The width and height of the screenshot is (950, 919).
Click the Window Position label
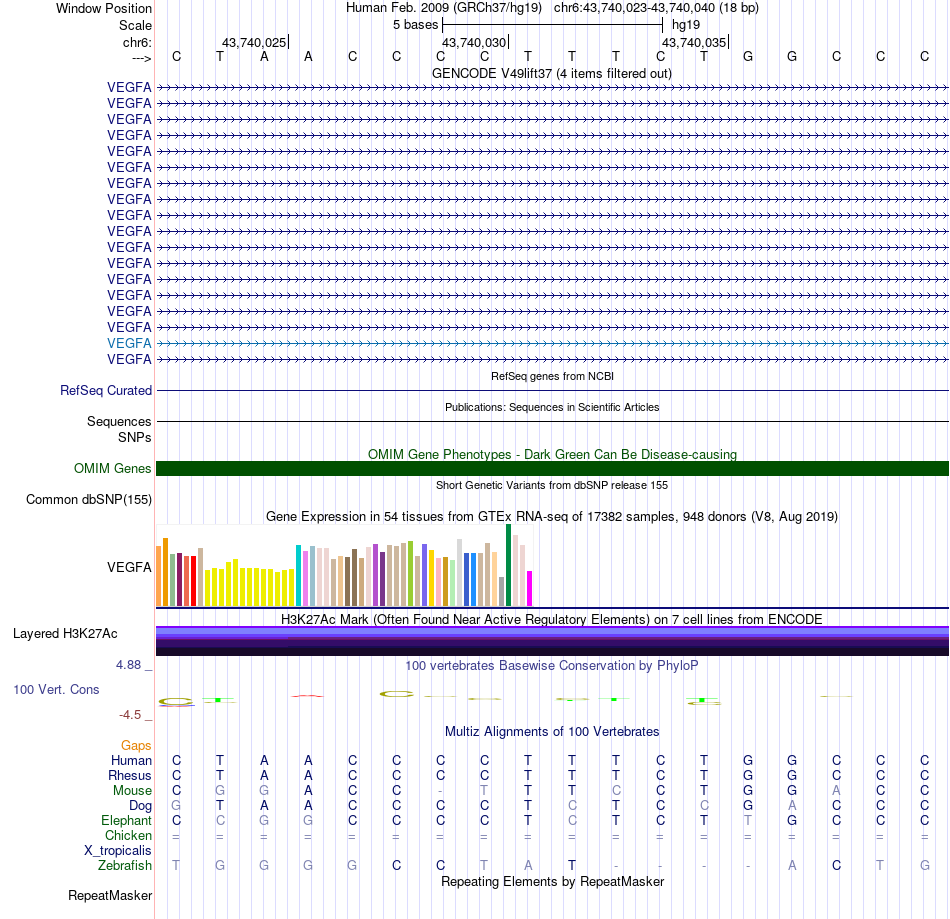pyautogui.click(x=104, y=8)
